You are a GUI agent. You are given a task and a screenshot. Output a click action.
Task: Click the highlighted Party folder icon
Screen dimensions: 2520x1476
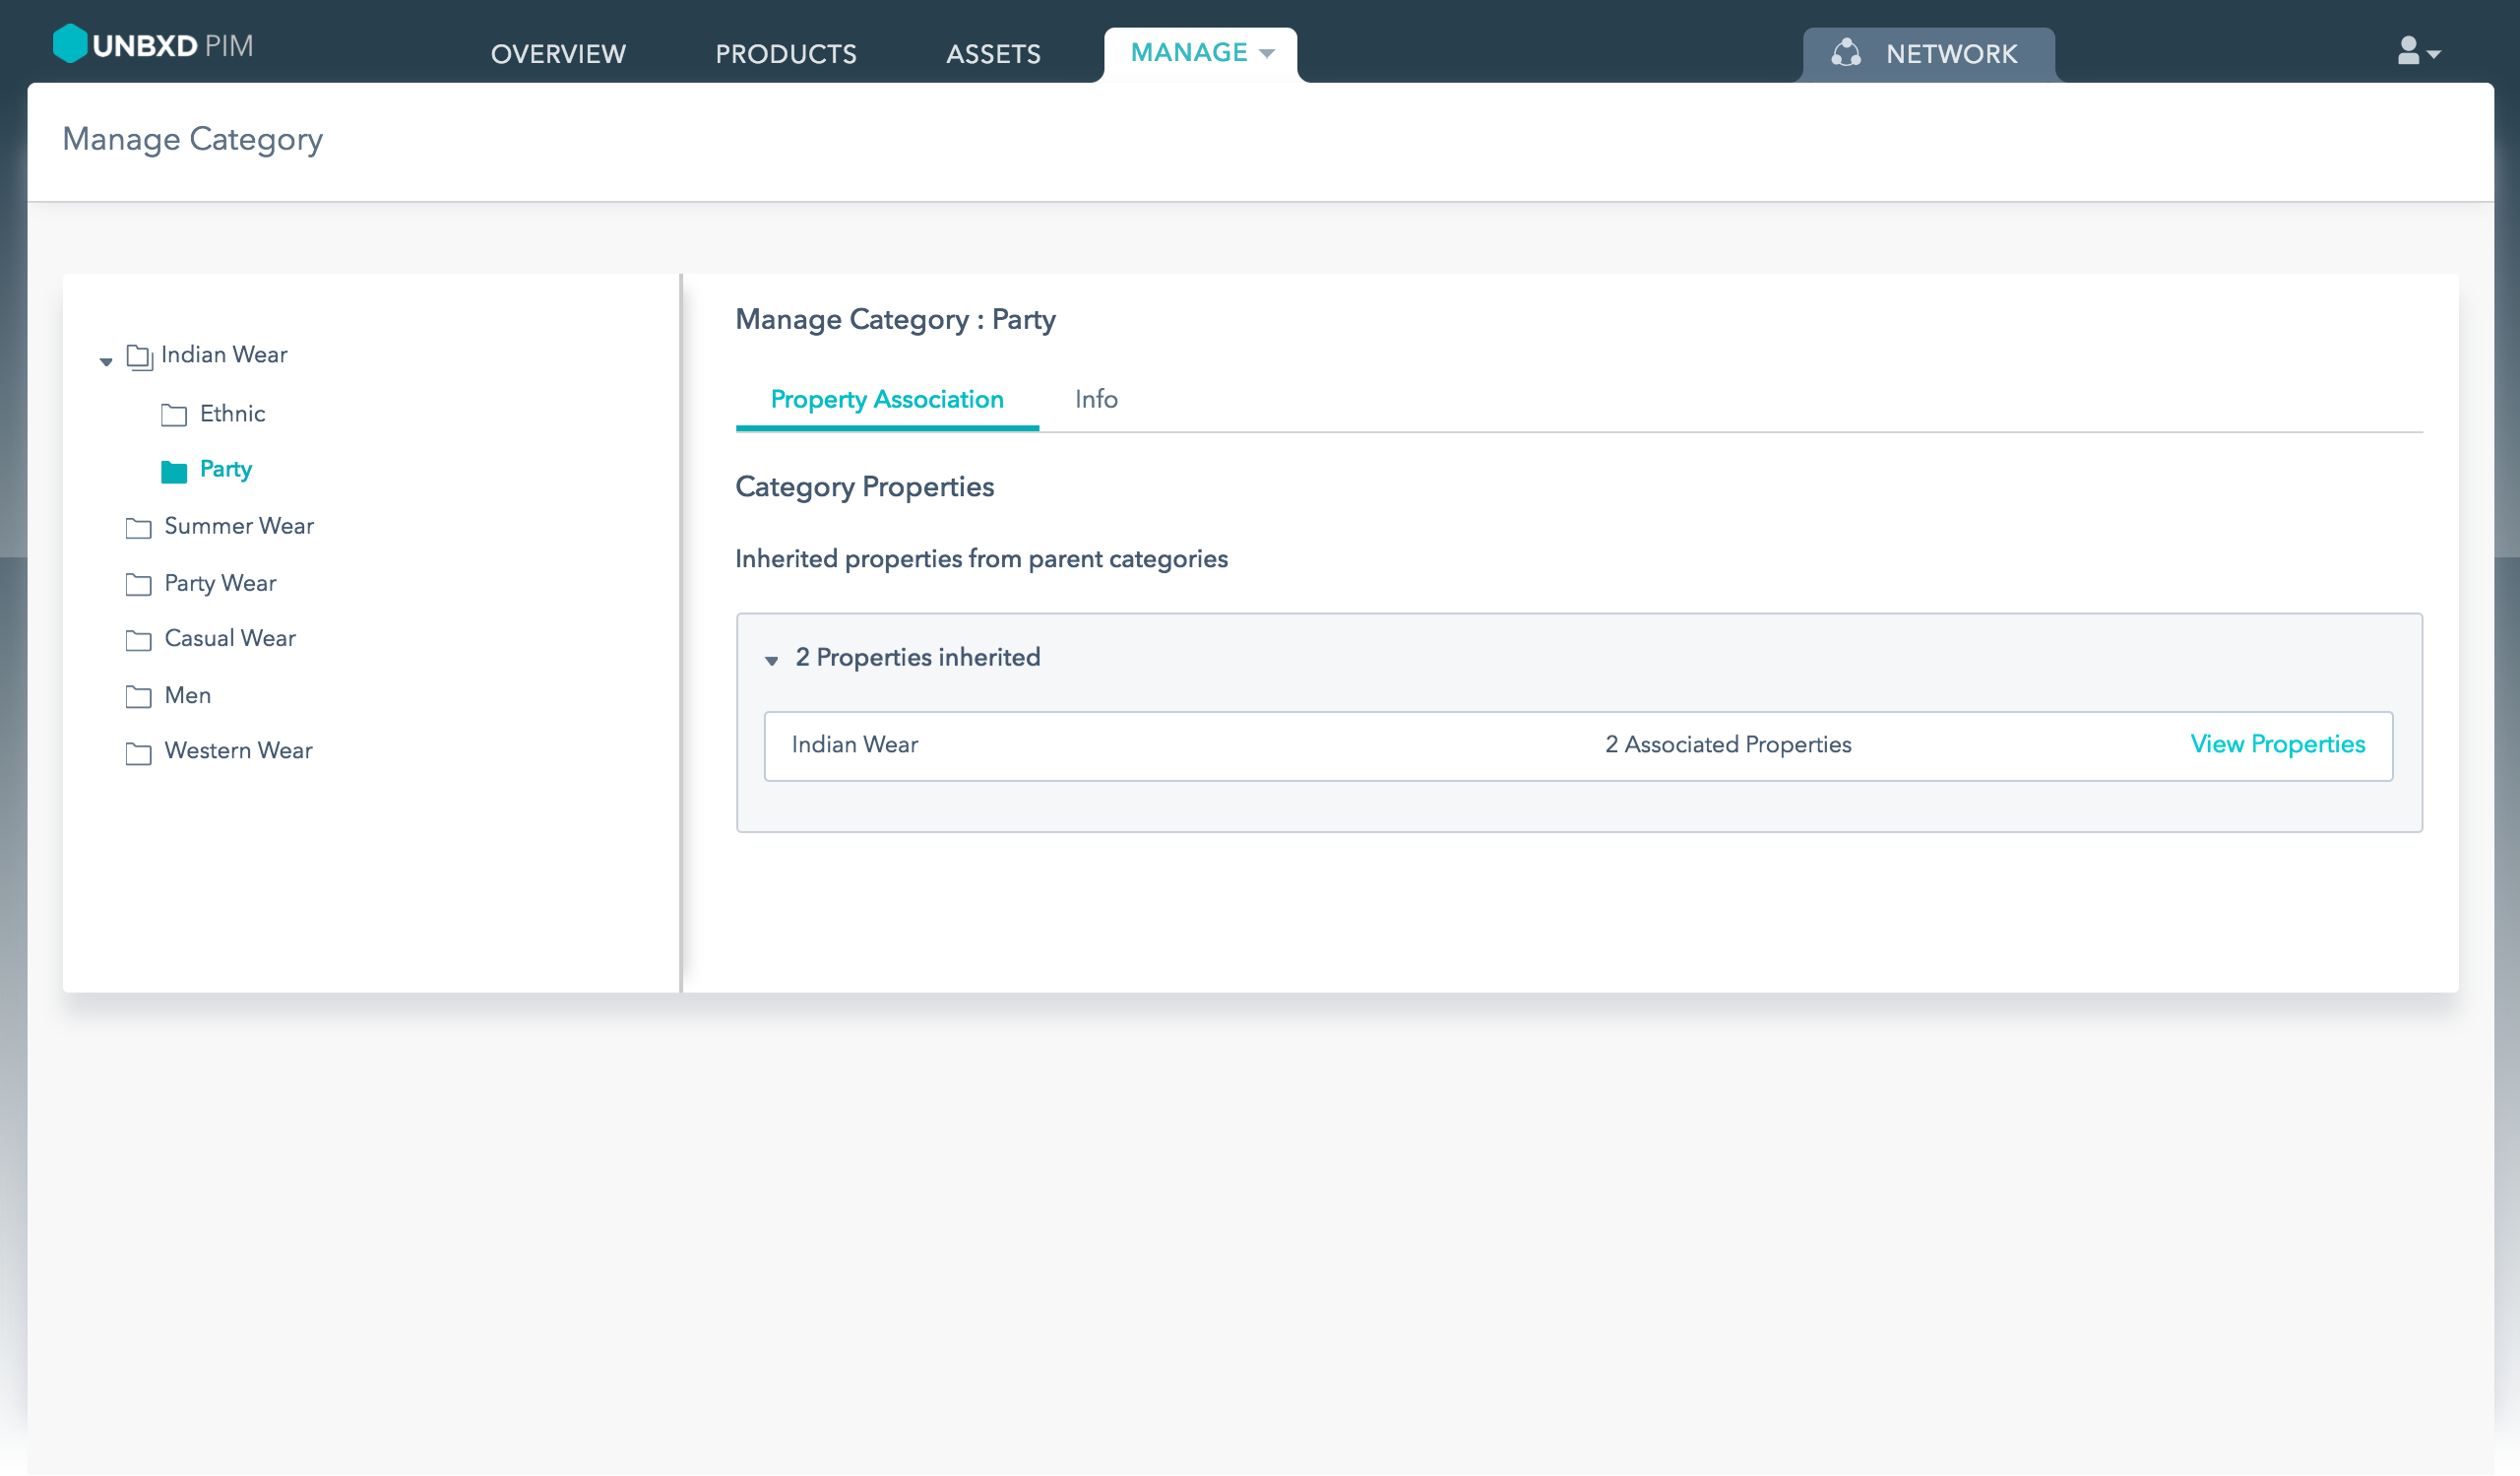pyautogui.click(x=174, y=471)
